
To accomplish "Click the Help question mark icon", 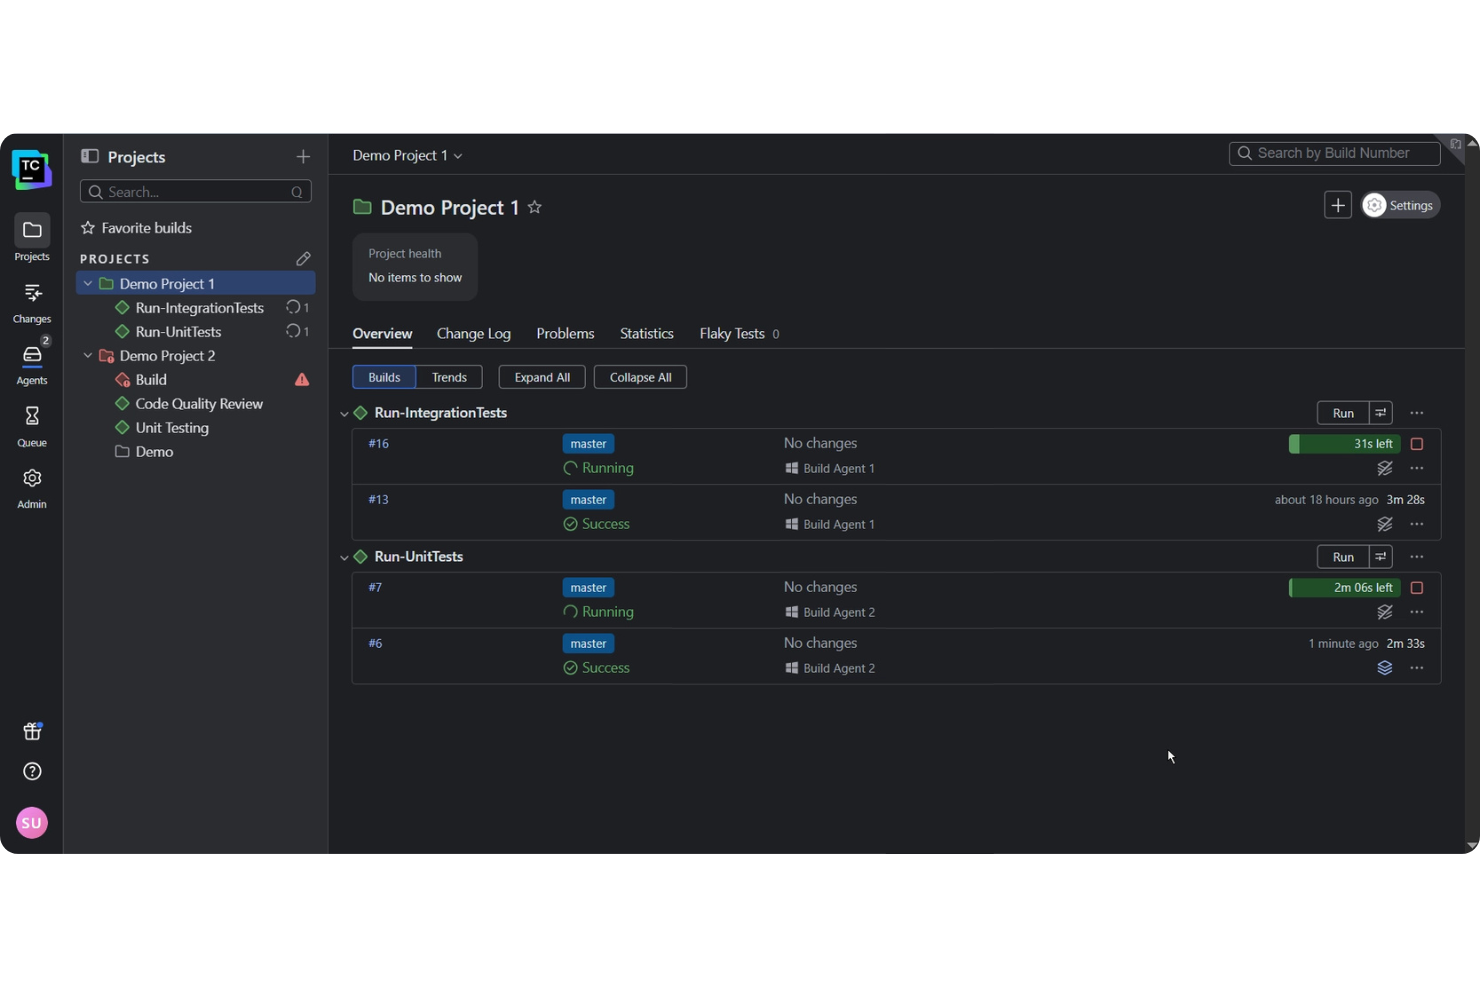I will pos(31,771).
